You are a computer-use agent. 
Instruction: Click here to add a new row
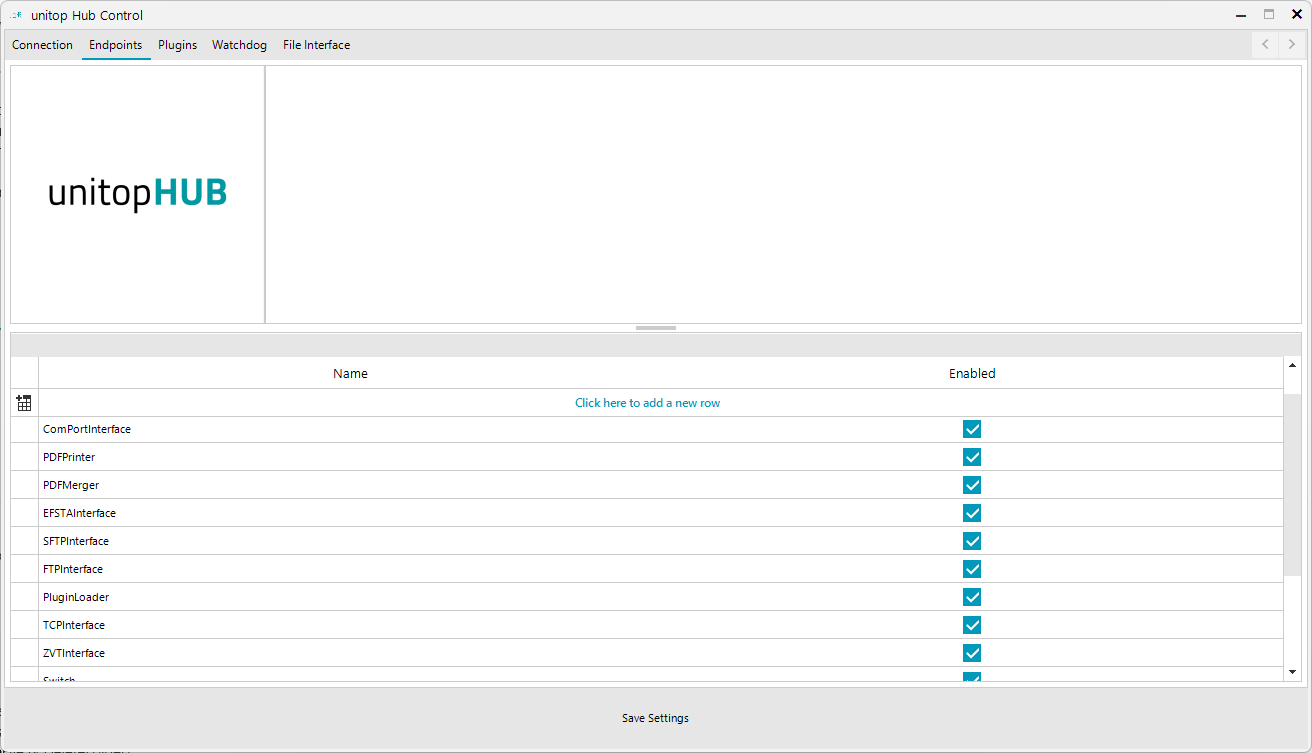pos(648,402)
